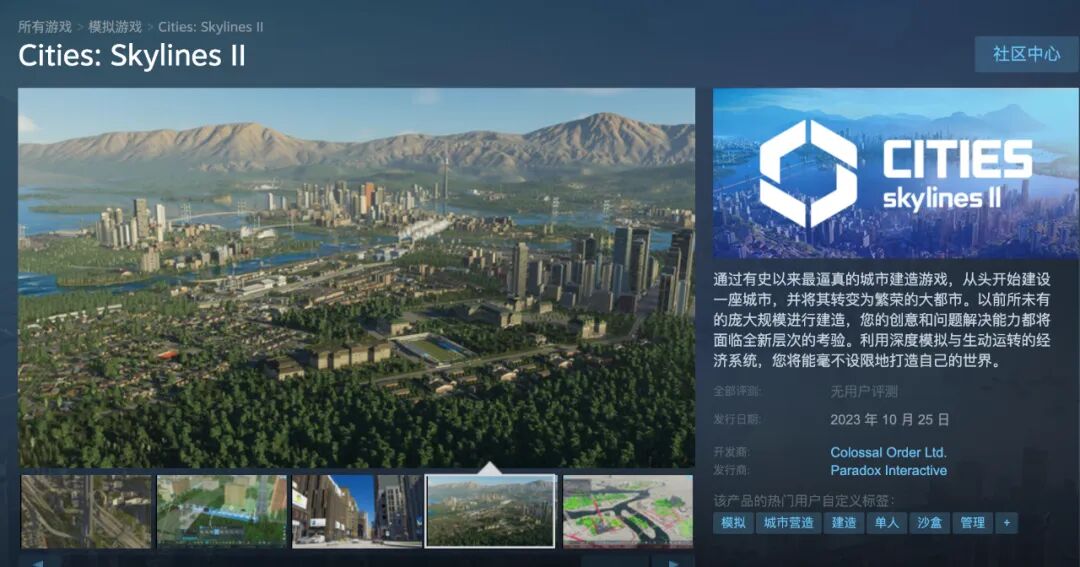Open publisher Paradox Interactive link
Image resolution: width=1080 pixels, height=567 pixels.
pos(888,471)
